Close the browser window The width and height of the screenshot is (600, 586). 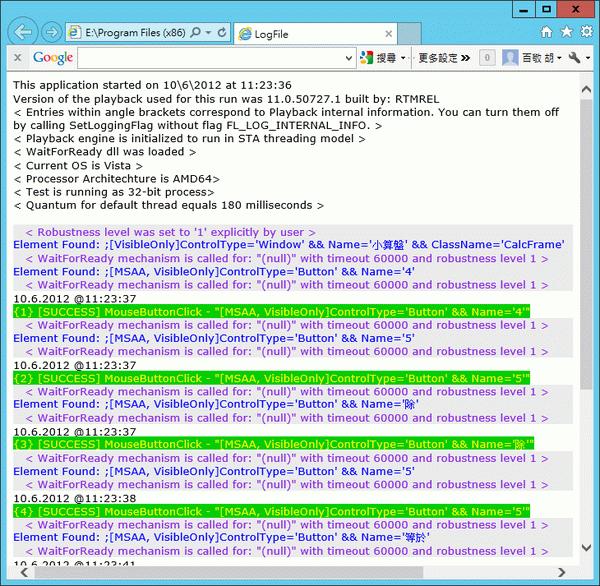pos(576,9)
